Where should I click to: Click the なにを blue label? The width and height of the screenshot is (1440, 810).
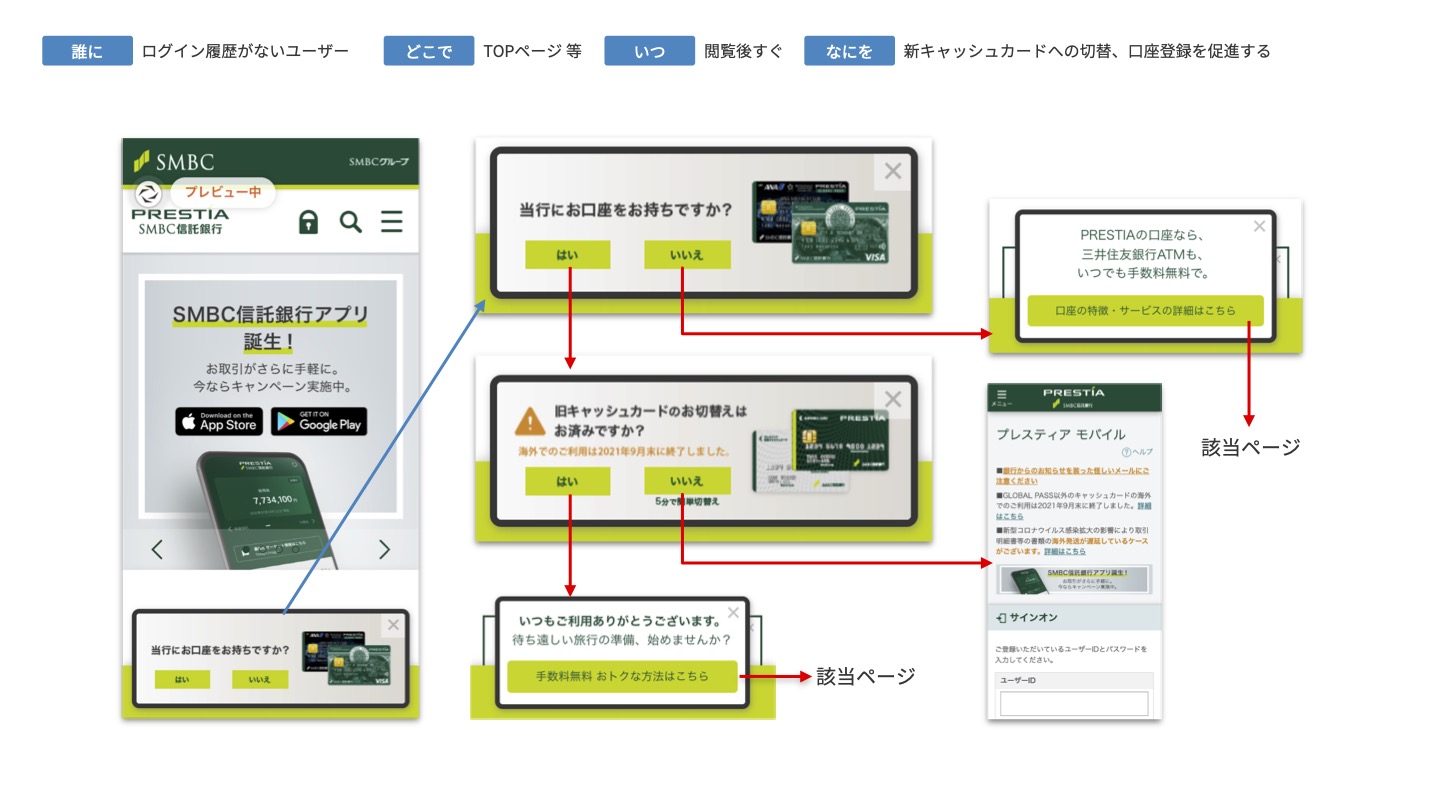pyautogui.click(x=849, y=51)
